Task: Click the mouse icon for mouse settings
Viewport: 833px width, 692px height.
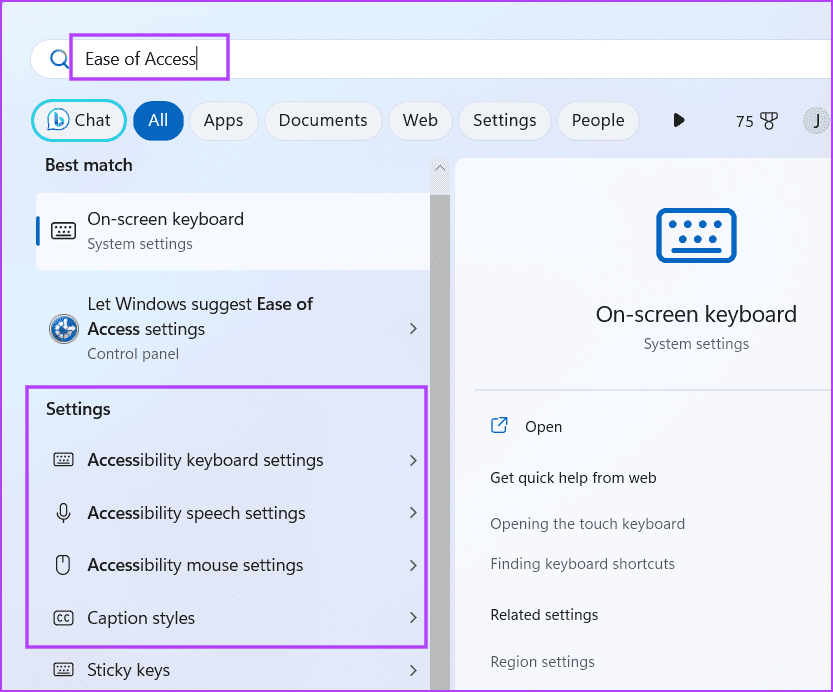Action: point(63,565)
